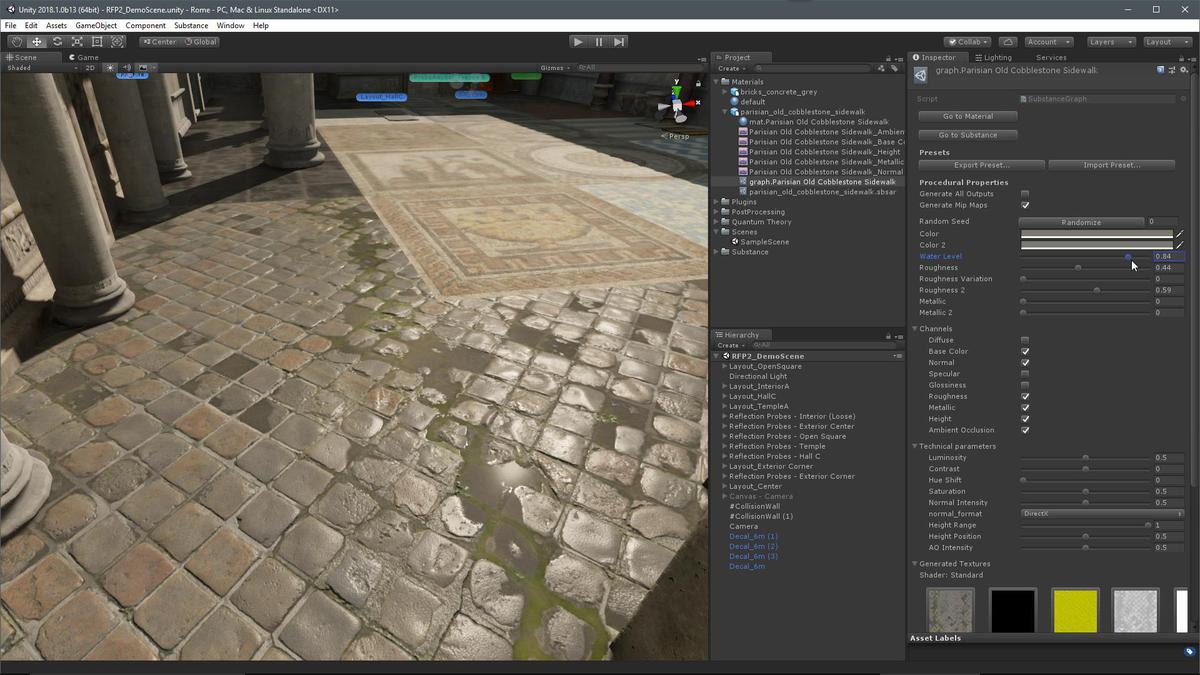Click the Randomize seed button
Screen dimensions: 1200x675
coord(1081,222)
